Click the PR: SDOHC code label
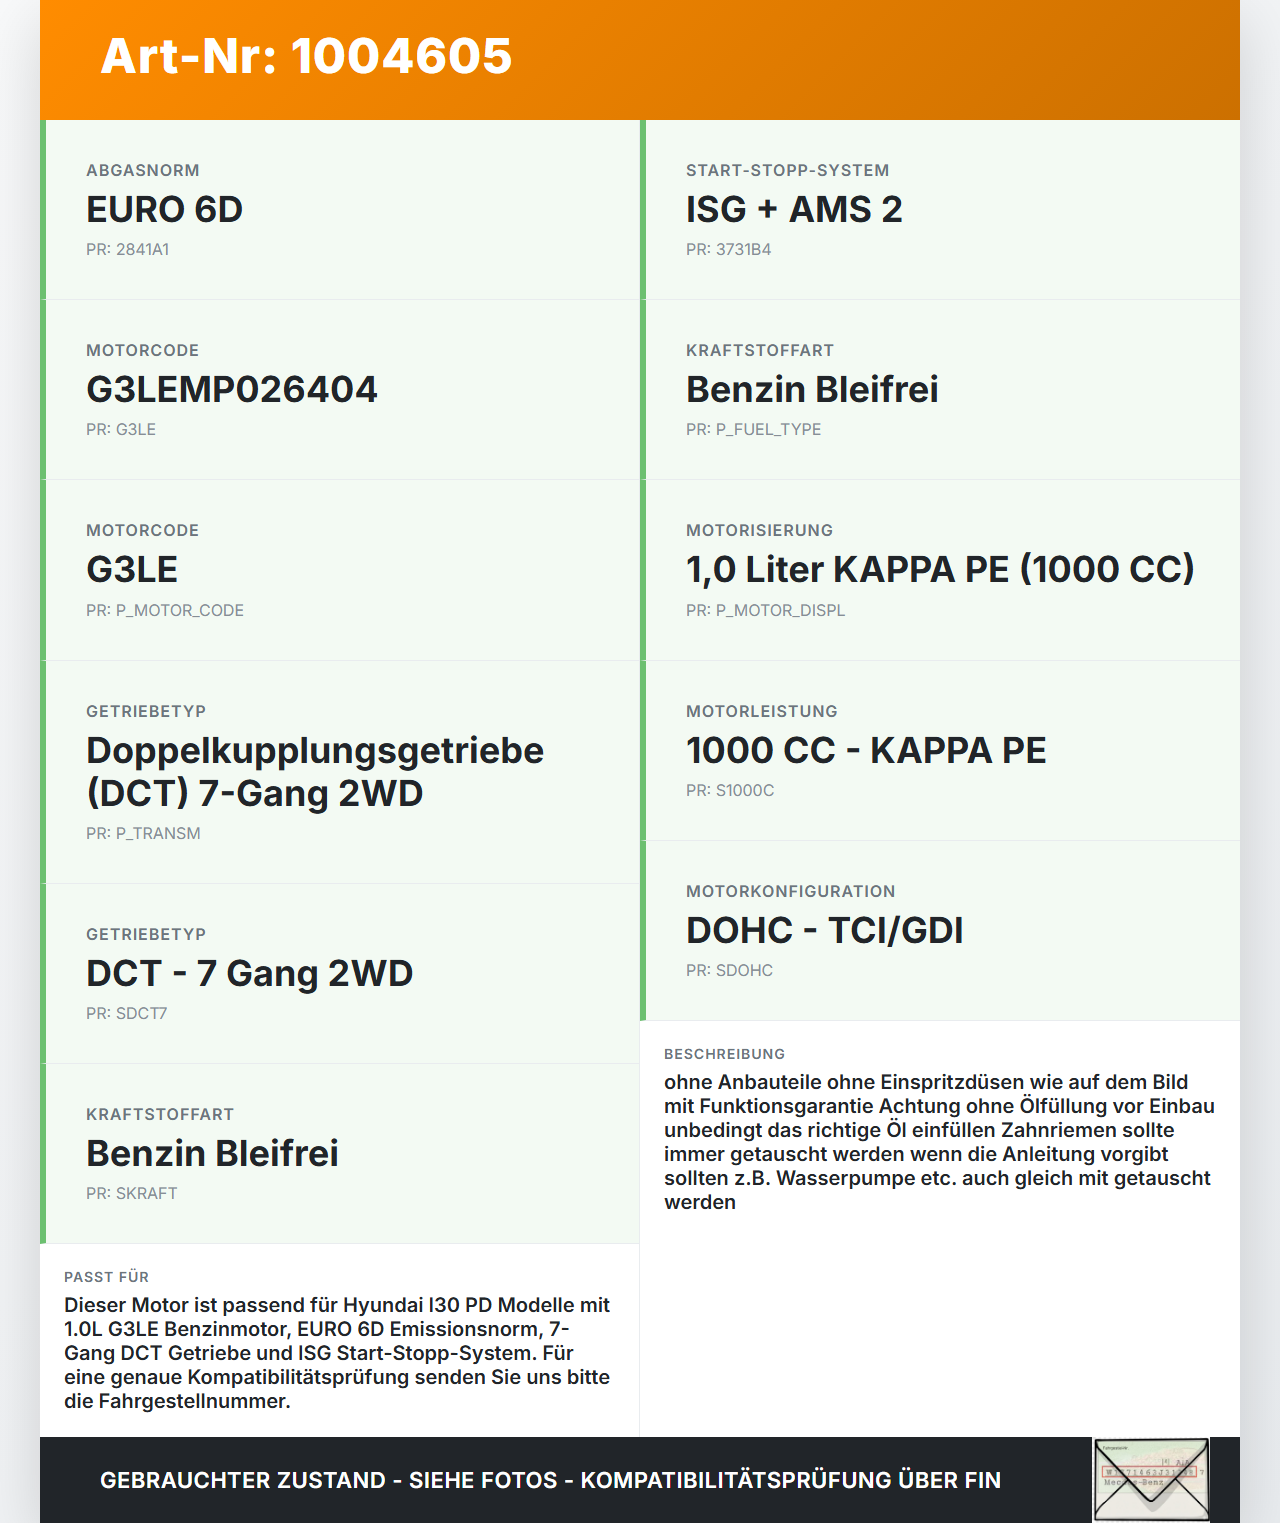Viewport: 1280px width, 1524px height. (730, 970)
